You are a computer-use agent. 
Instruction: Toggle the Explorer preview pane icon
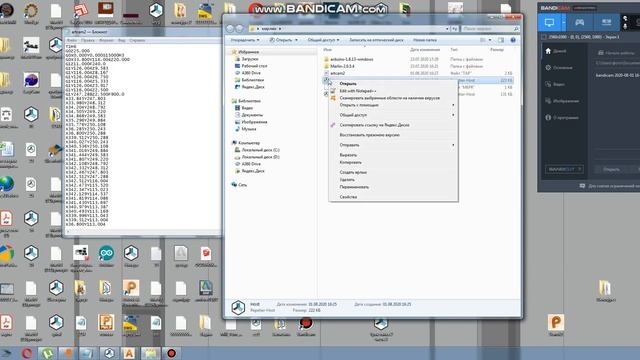501,40
